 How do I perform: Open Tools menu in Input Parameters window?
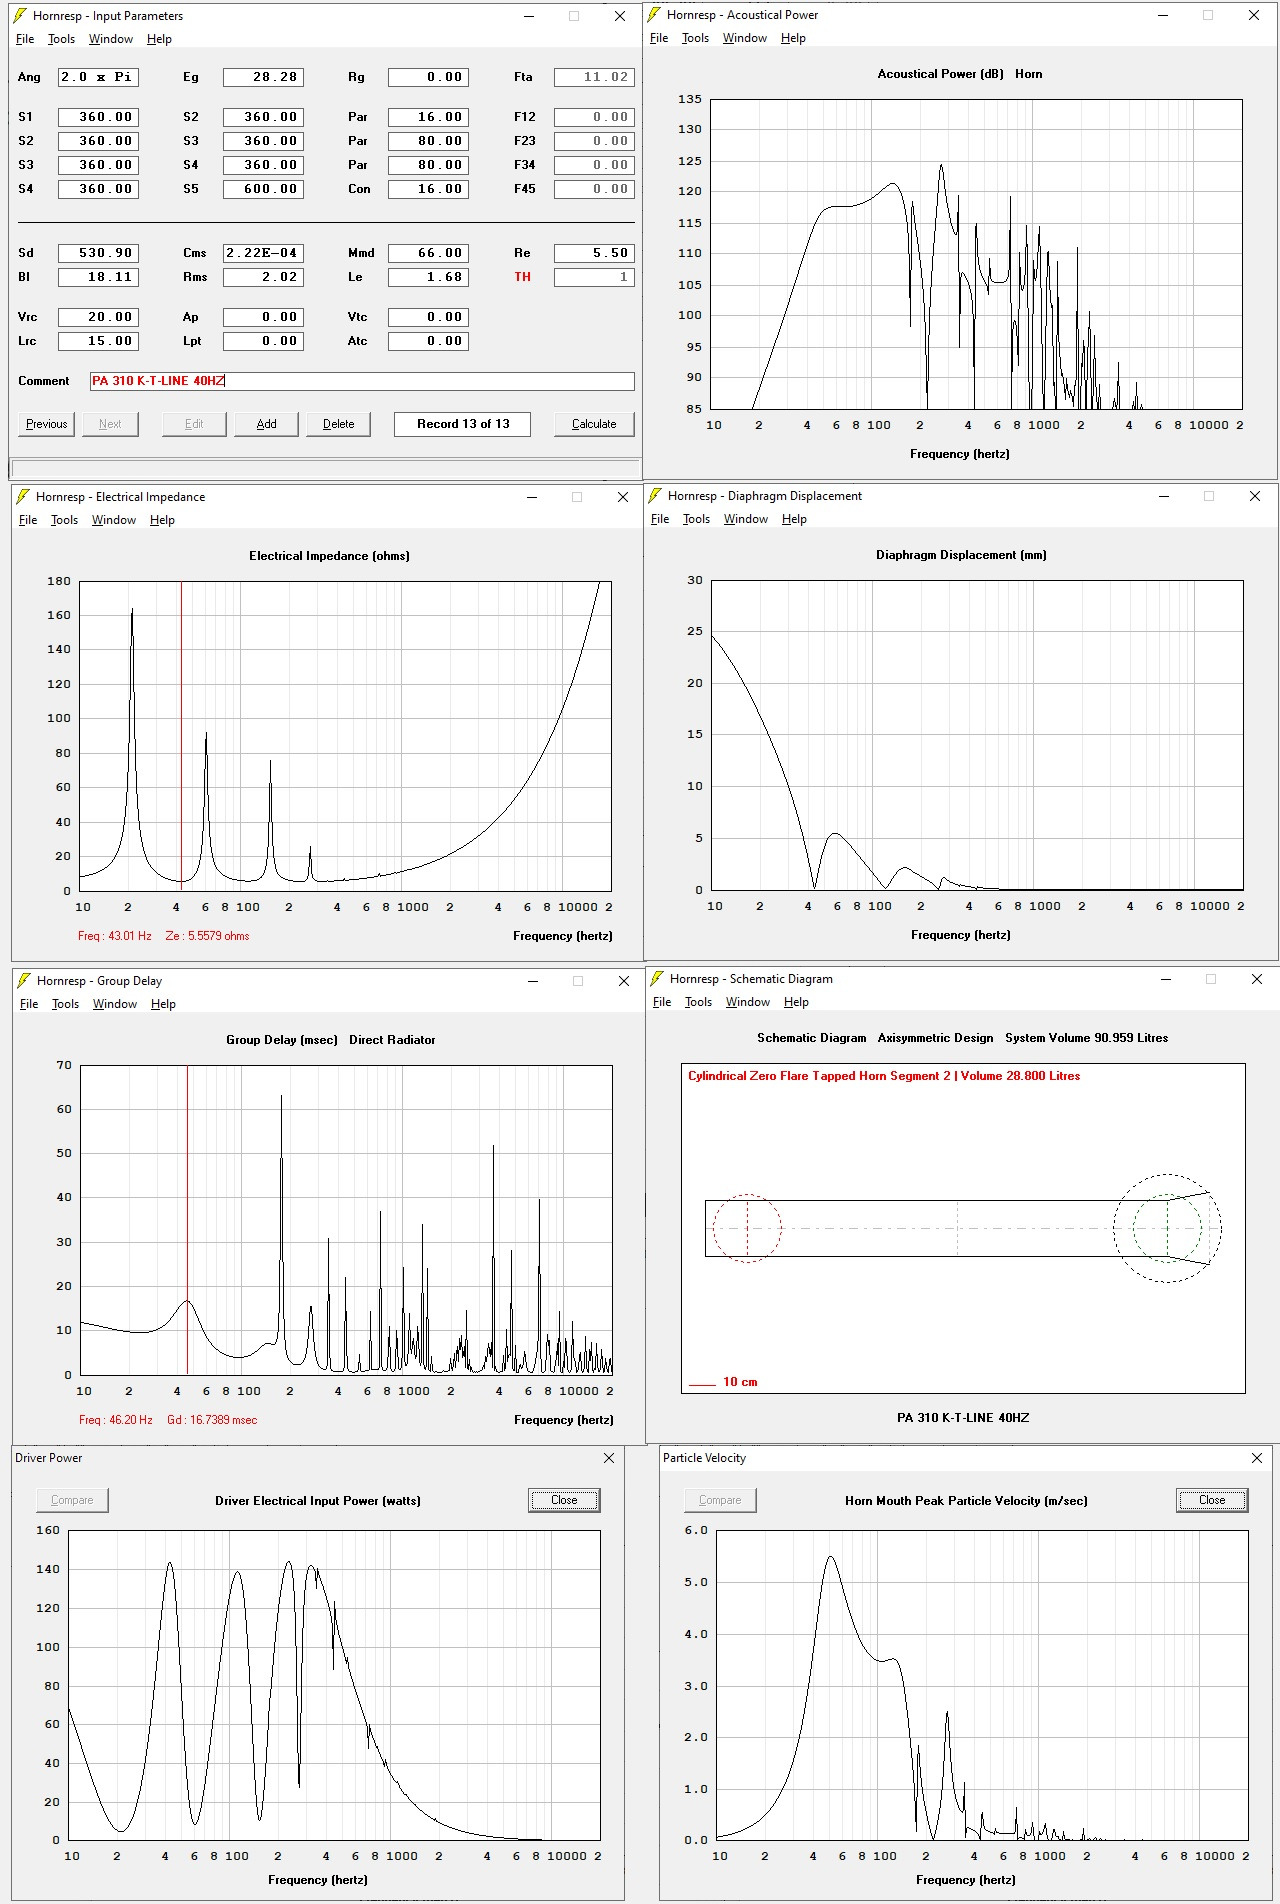(61, 39)
